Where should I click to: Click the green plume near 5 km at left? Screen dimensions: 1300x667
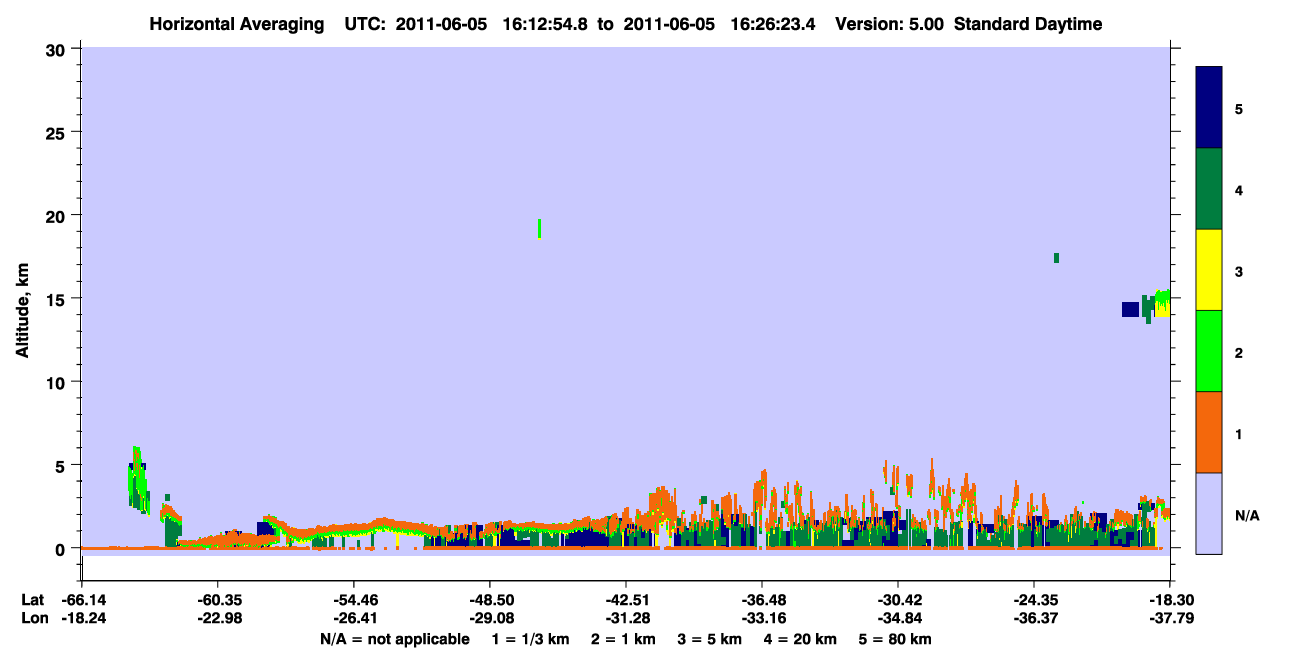pos(138,478)
